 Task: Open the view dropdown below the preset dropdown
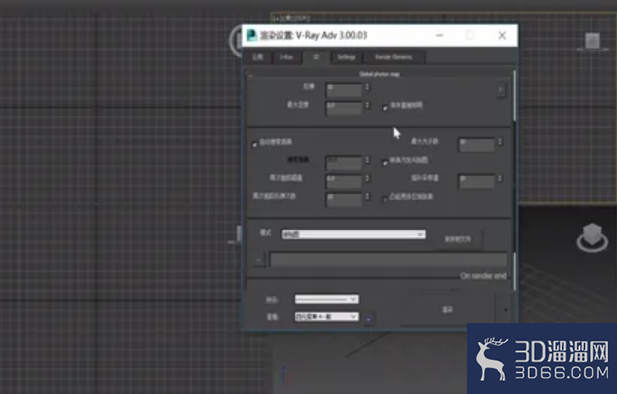pos(327,316)
